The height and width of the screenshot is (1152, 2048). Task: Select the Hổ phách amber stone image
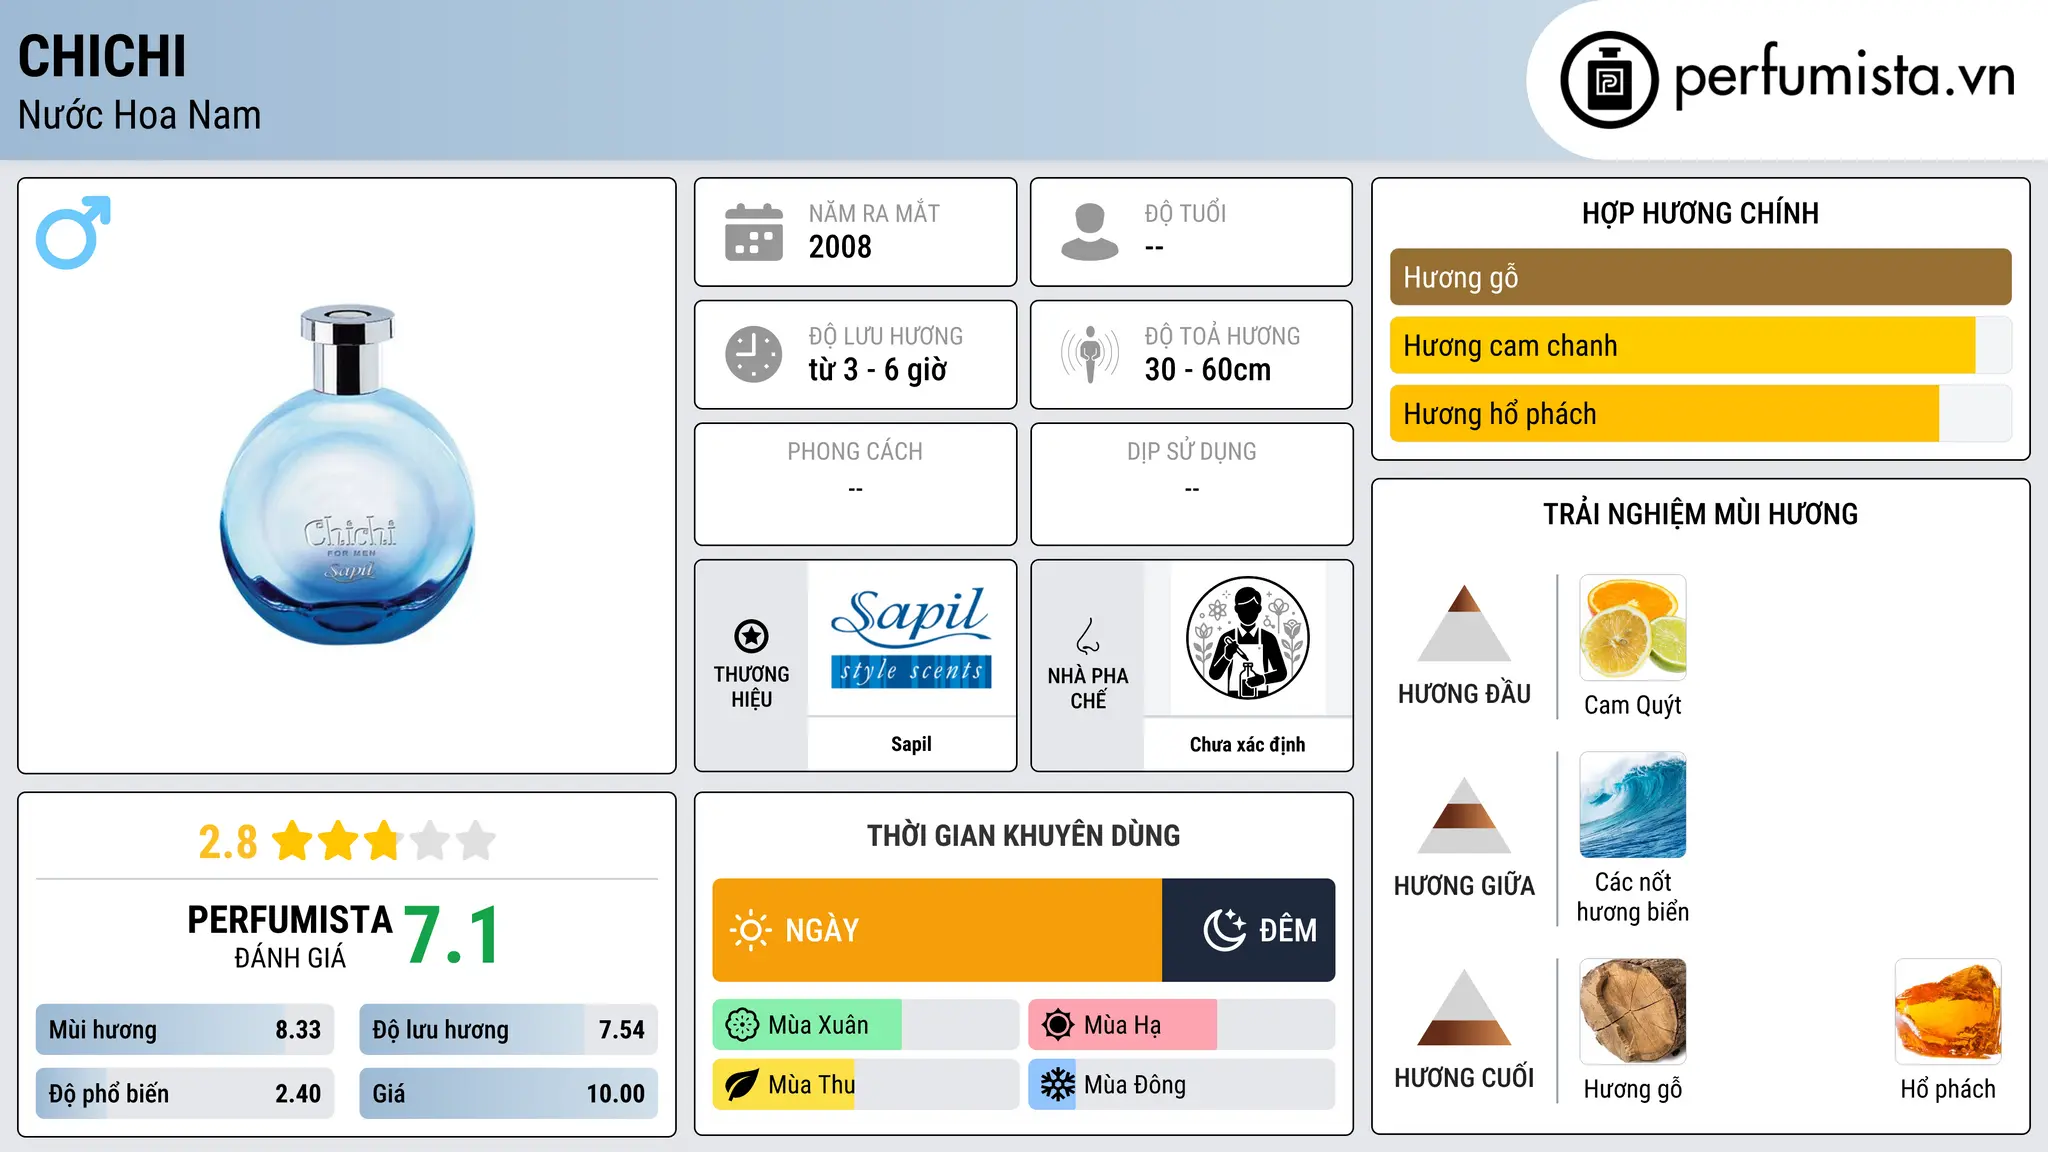point(1948,1011)
